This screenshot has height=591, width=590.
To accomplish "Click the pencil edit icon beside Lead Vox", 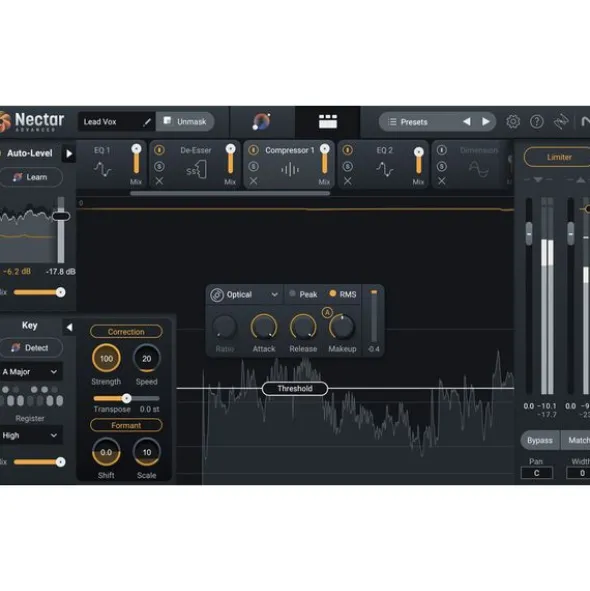I will (x=147, y=122).
